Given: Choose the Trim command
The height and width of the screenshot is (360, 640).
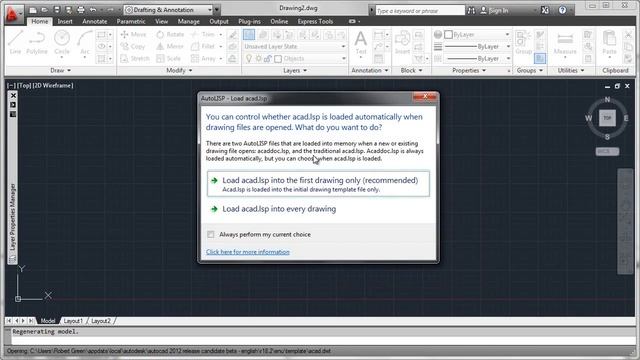Looking at the screenshot, I should coord(203,34).
